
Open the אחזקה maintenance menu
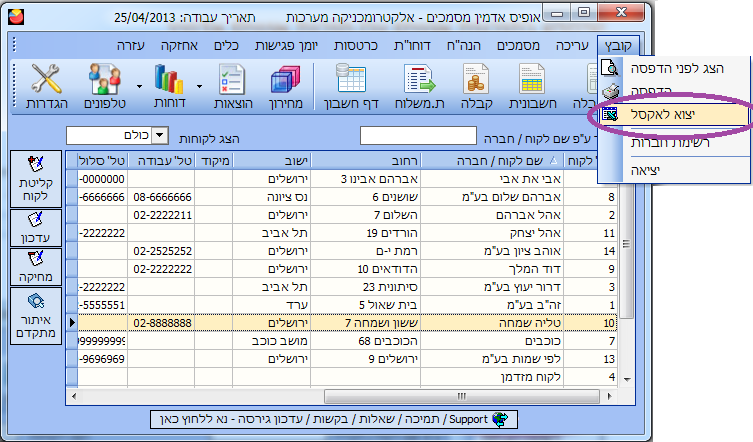coord(179,46)
